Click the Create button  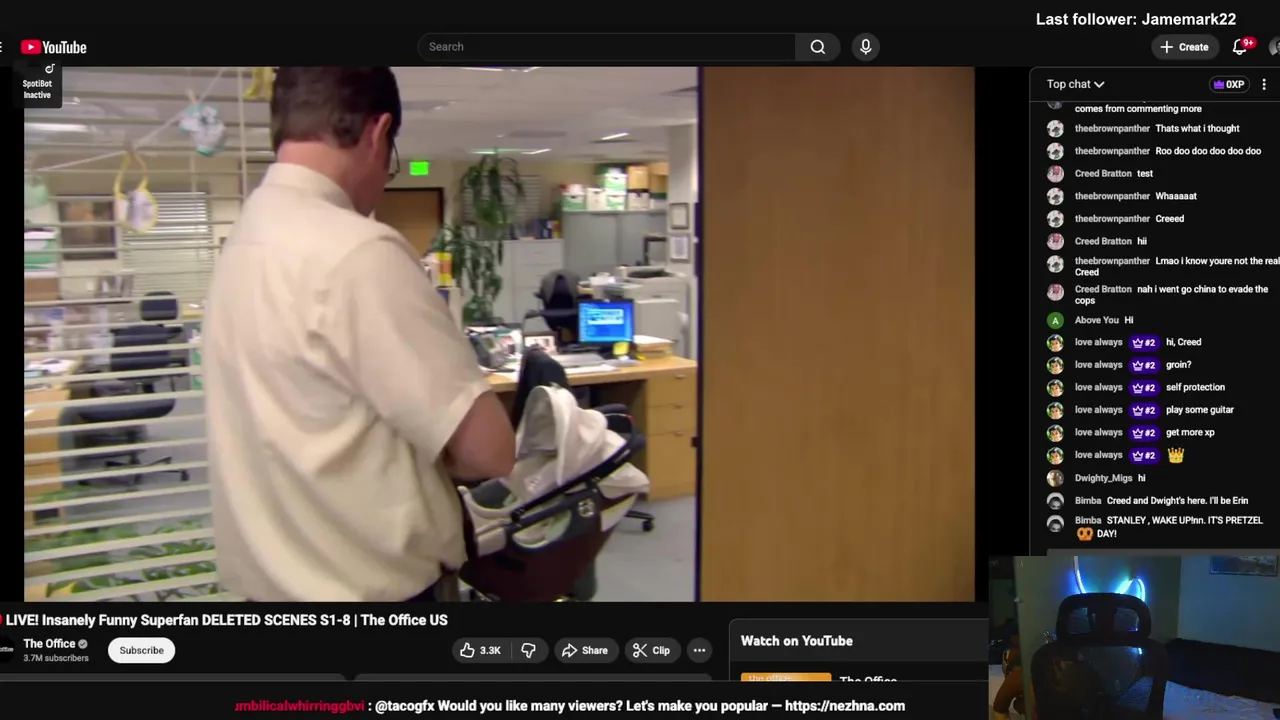click(x=1184, y=47)
